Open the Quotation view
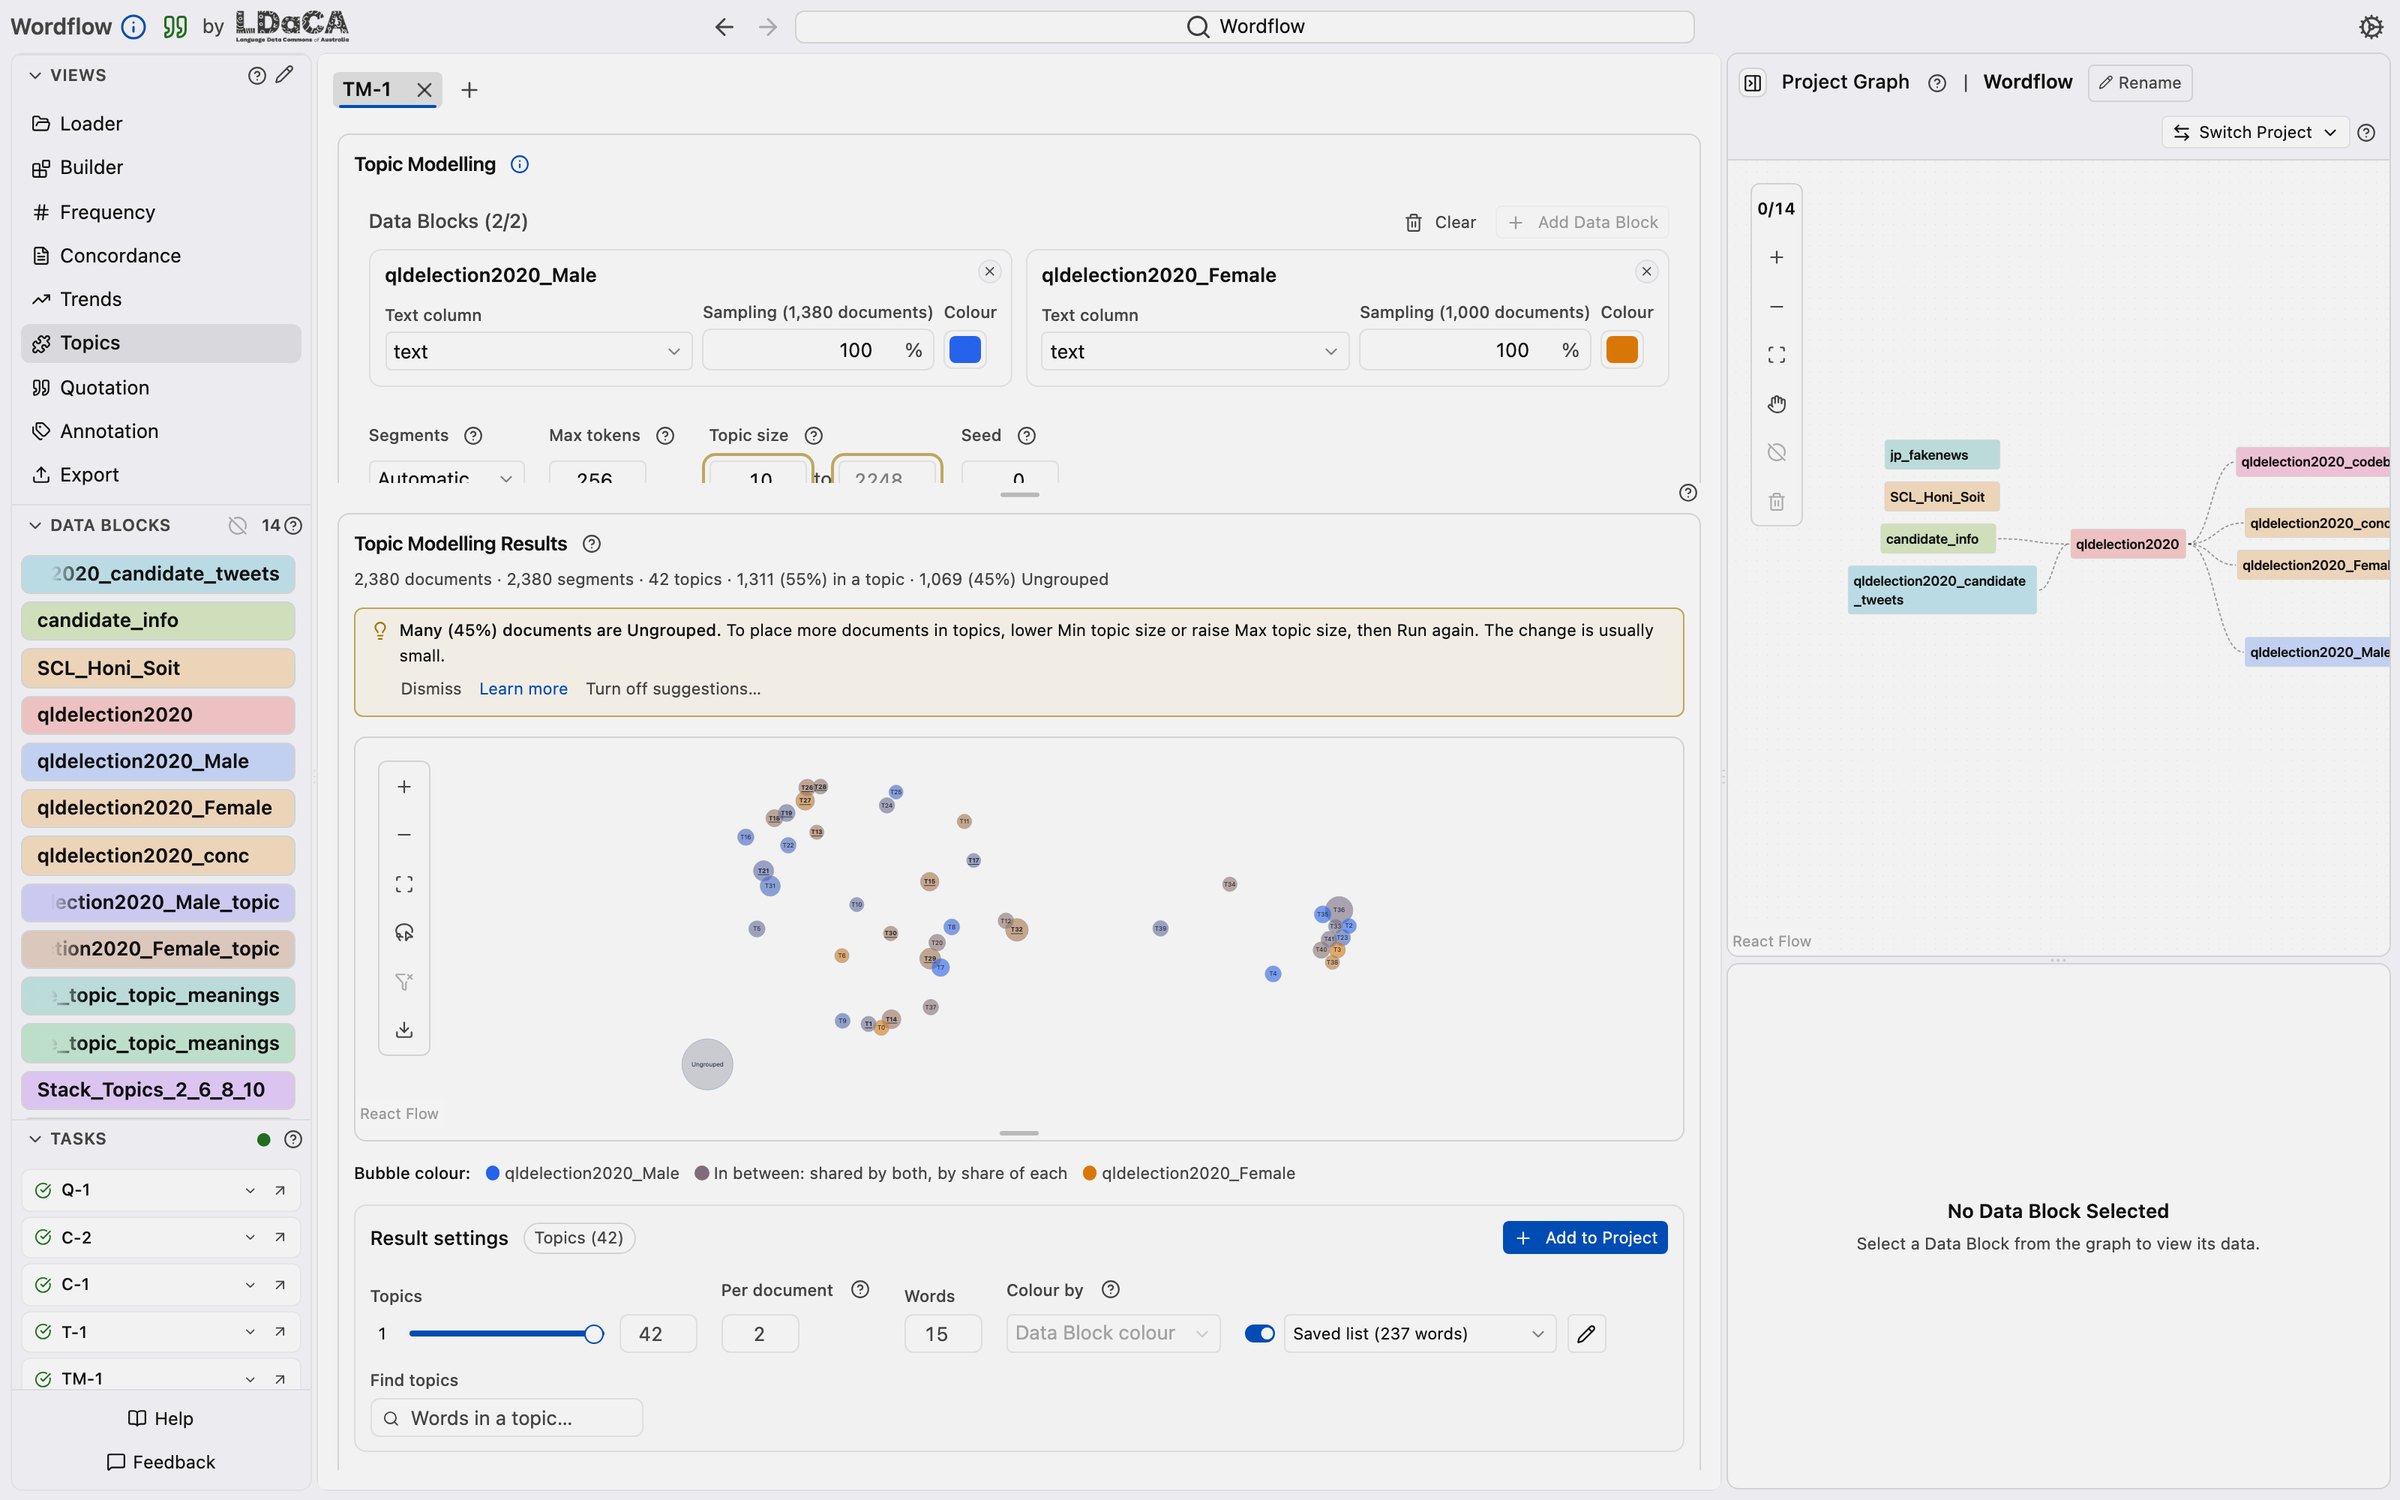This screenshot has height=1500, width=2400. pos(160,388)
